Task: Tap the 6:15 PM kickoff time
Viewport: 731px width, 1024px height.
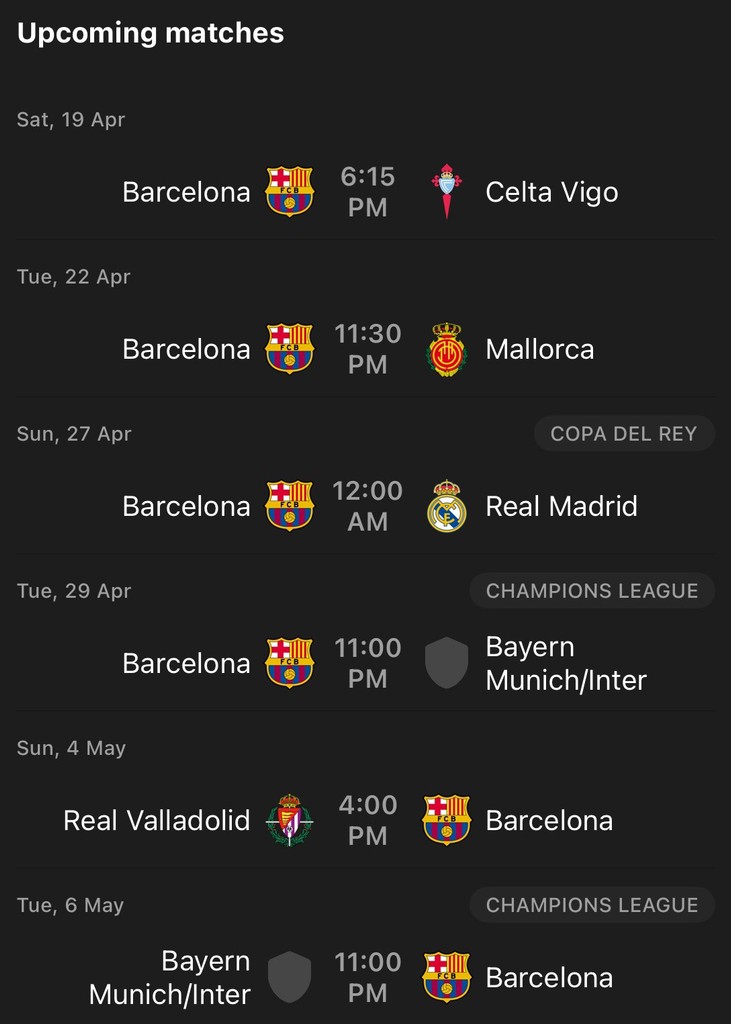Action: 368,192
